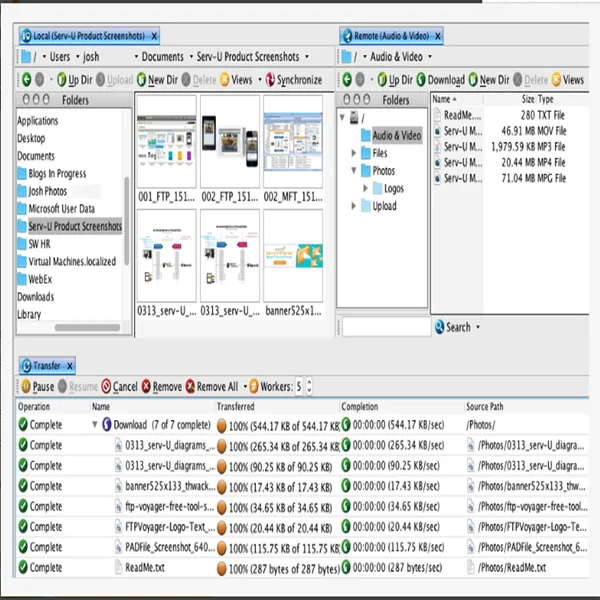
Task: Click the Upload button in Local toolbar
Action: coord(114,80)
